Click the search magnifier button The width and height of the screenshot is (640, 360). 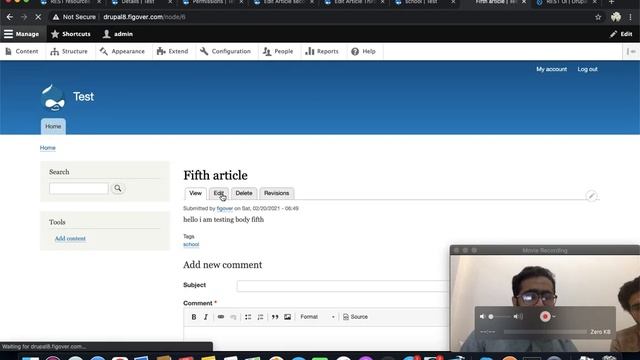[118, 188]
